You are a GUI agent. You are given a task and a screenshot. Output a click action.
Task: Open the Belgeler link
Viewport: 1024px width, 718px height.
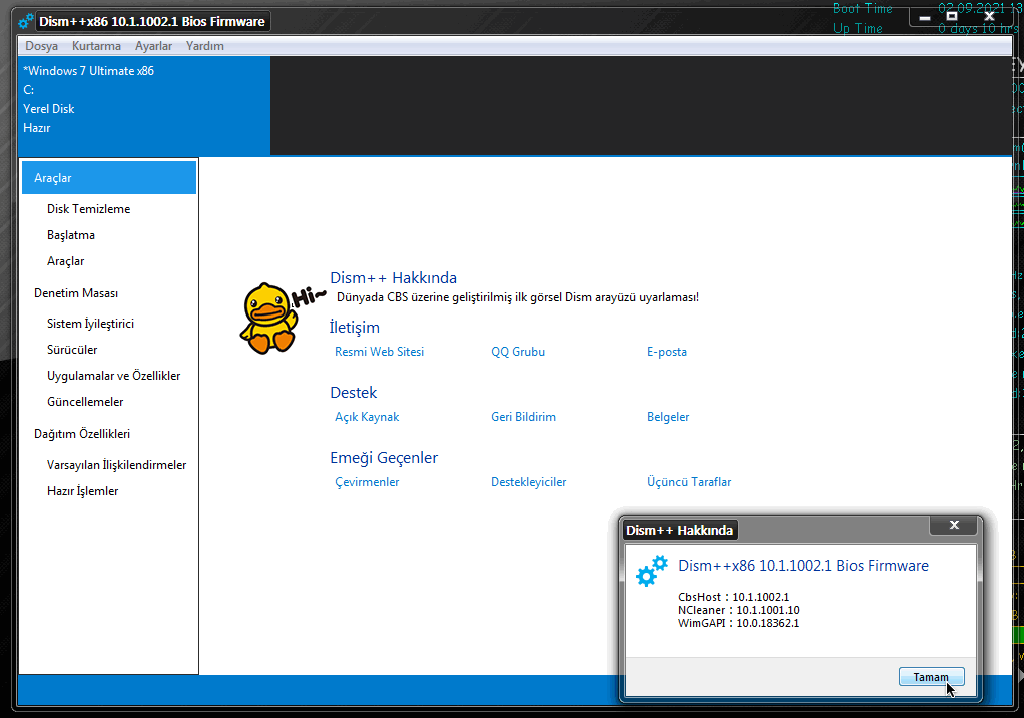668,417
